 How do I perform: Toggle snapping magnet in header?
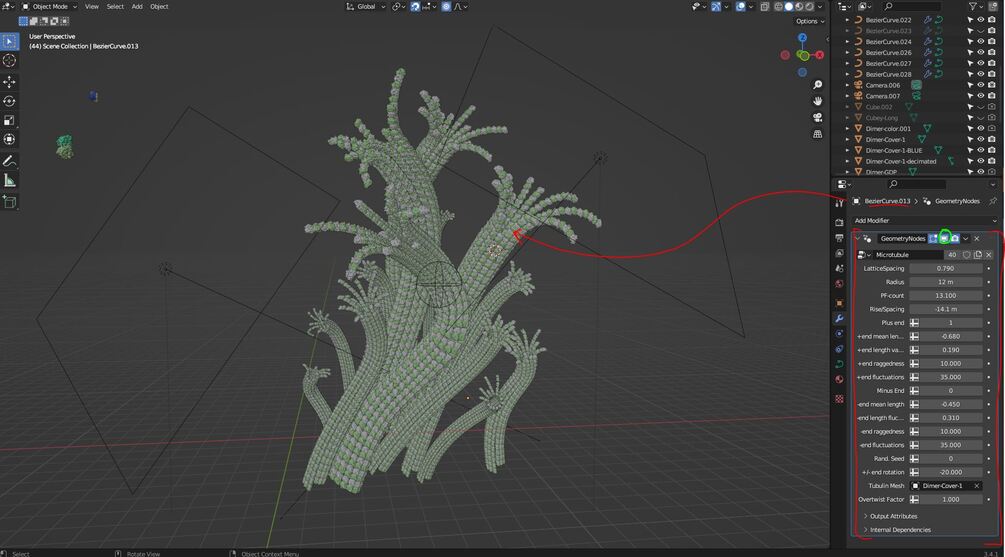(415, 6)
